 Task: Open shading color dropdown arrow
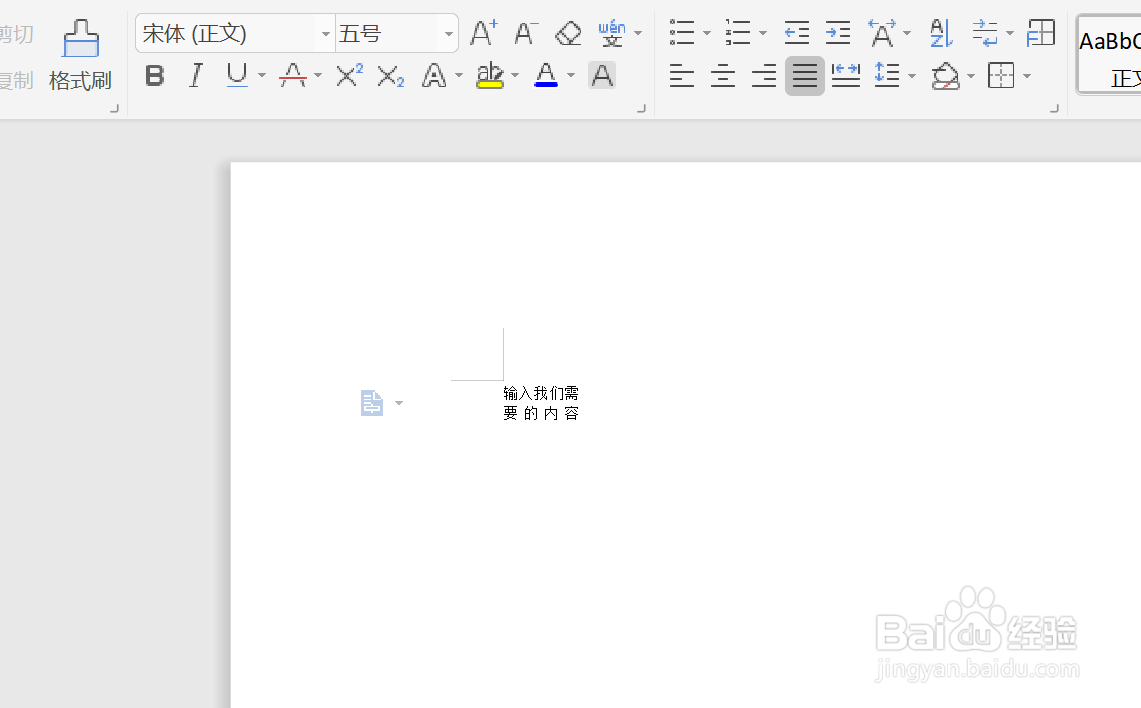click(971, 76)
